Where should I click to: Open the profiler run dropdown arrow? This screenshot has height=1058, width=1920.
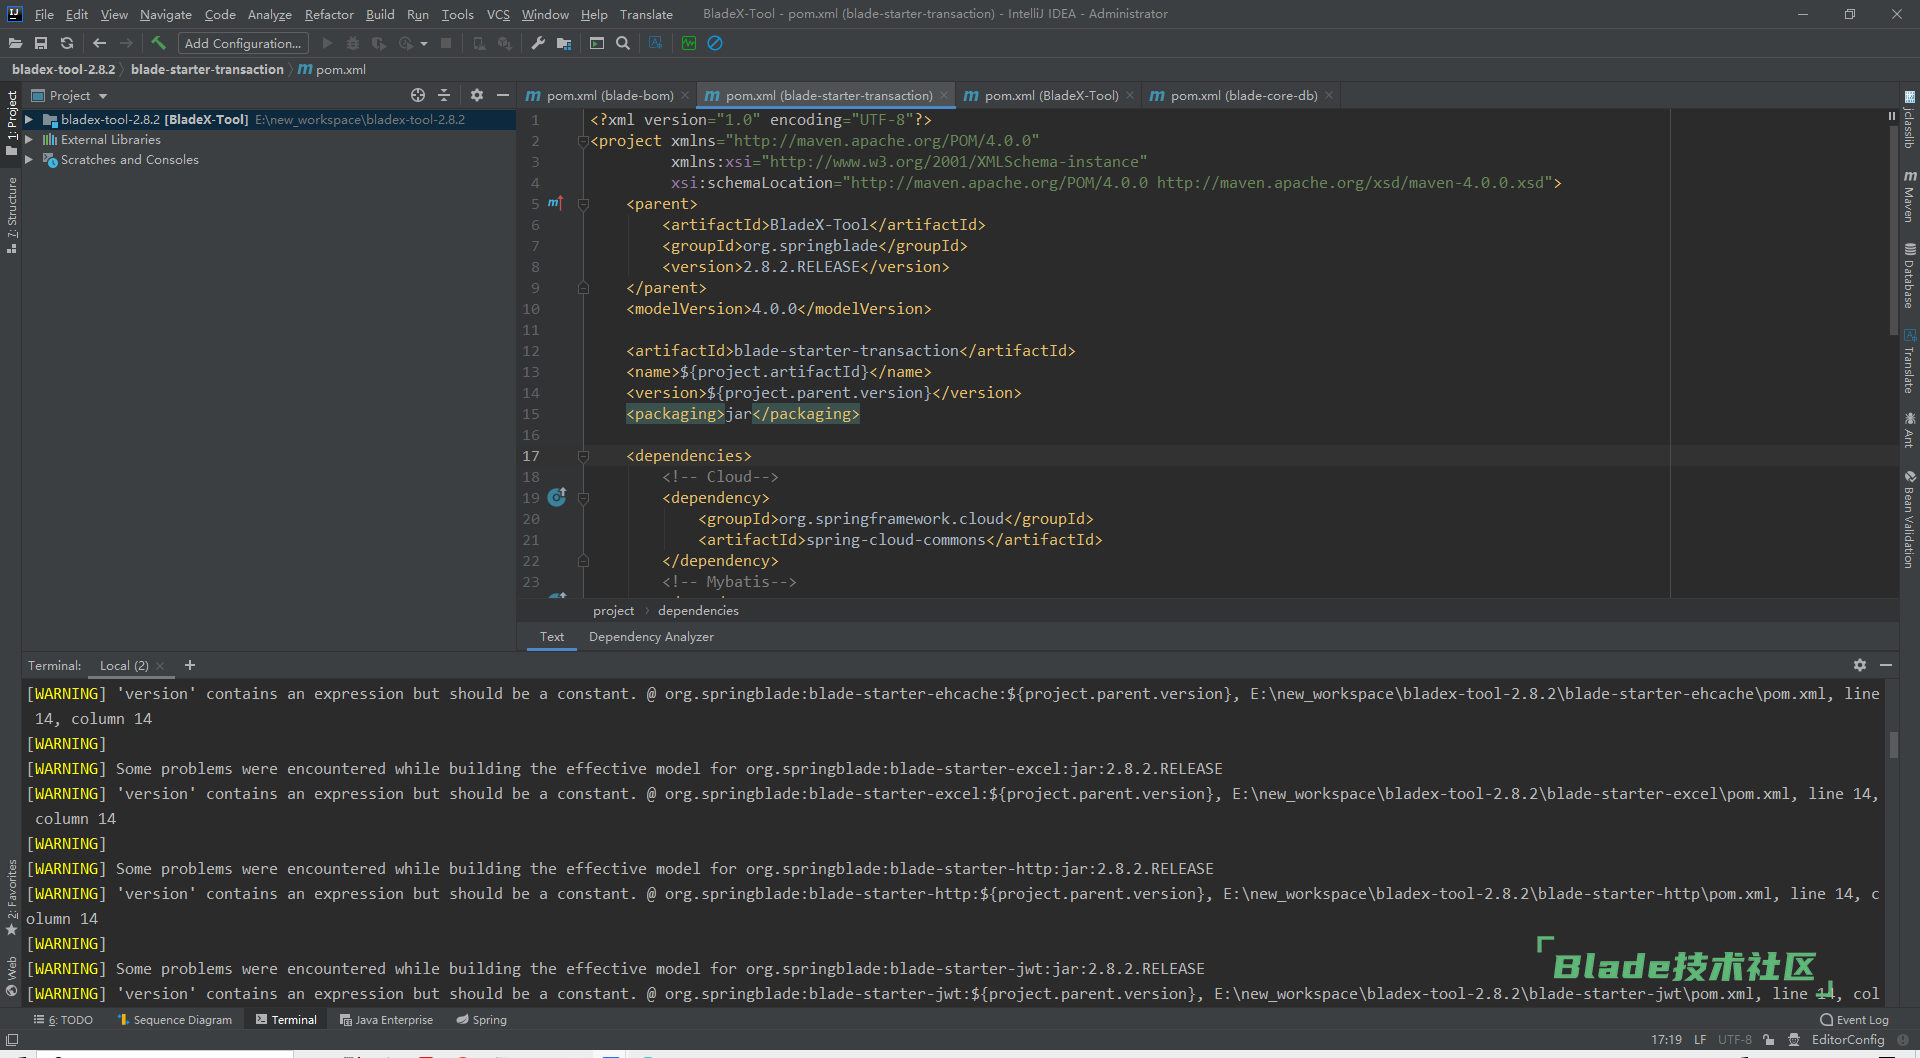click(x=424, y=44)
